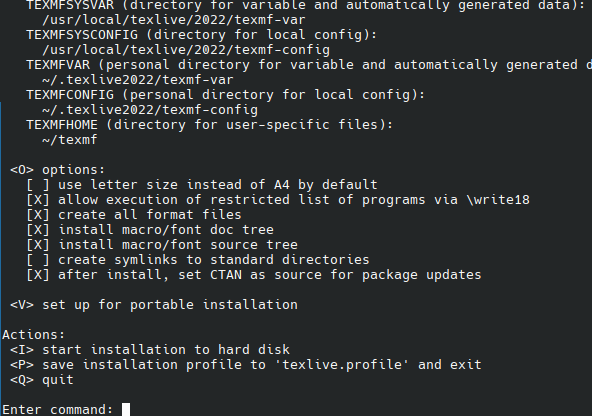The image size is (592, 416).
Task: Select the ~/.texlive2022/texmf-config path
Action: (x=150, y=110)
